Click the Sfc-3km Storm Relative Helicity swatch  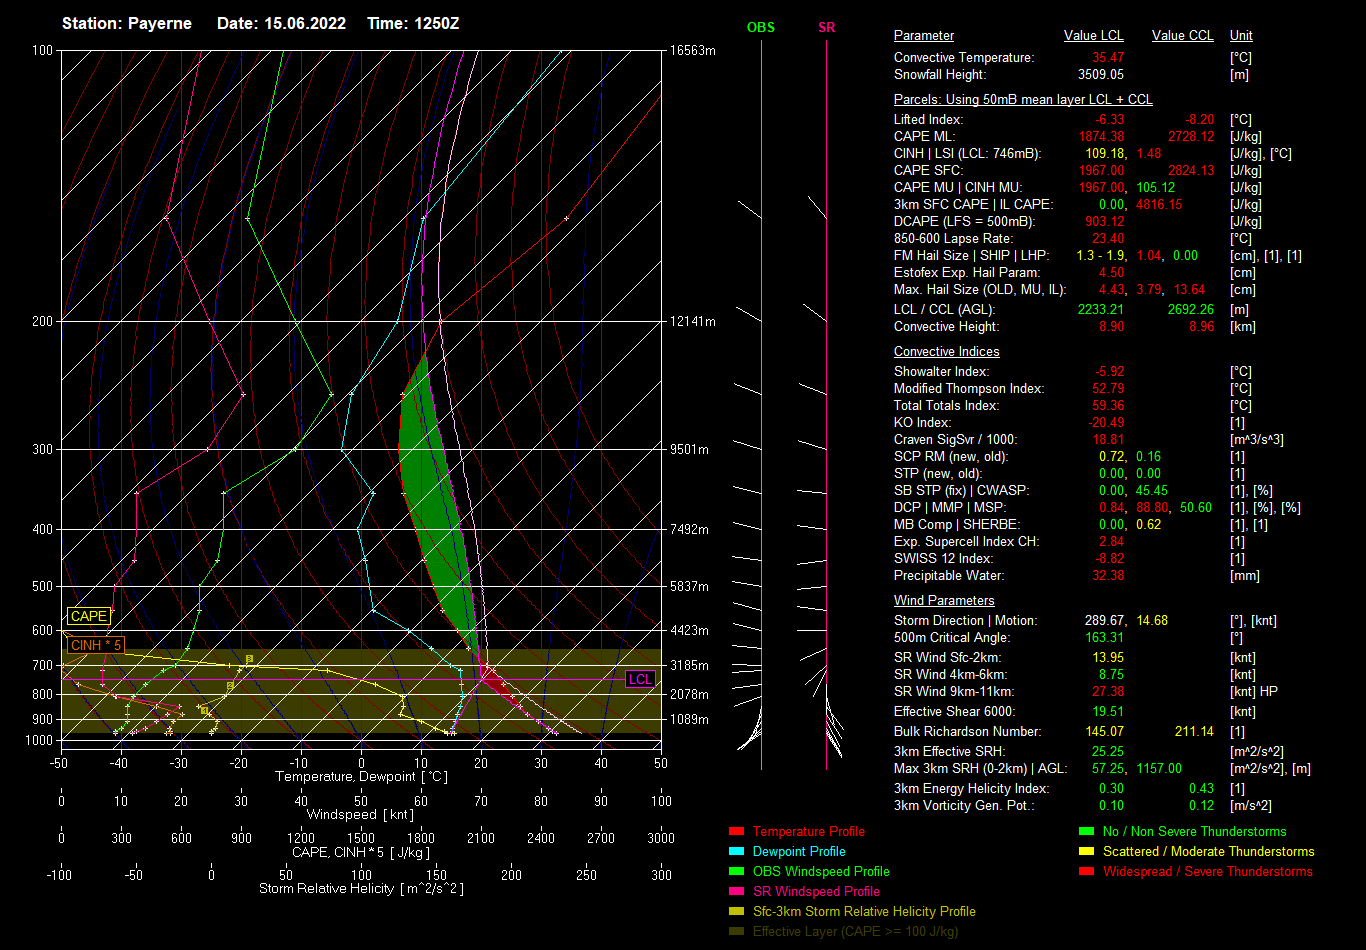point(737,912)
